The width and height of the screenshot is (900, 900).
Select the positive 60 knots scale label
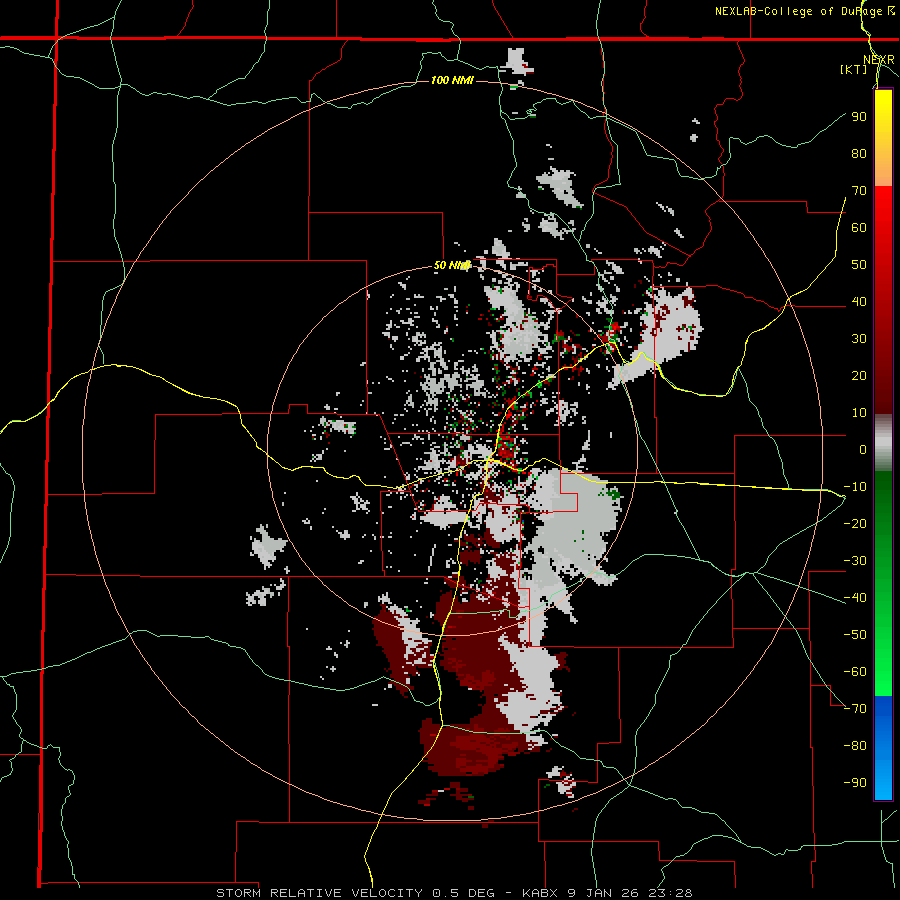coord(859,228)
